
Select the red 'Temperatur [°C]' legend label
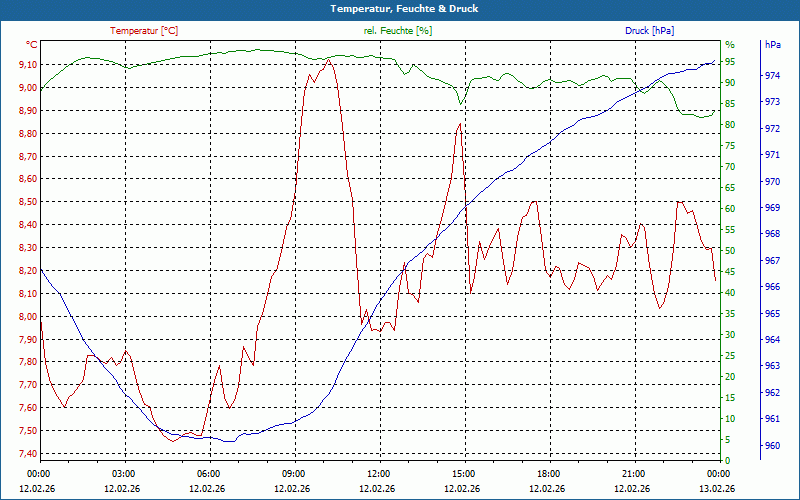pyautogui.click(x=144, y=31)
